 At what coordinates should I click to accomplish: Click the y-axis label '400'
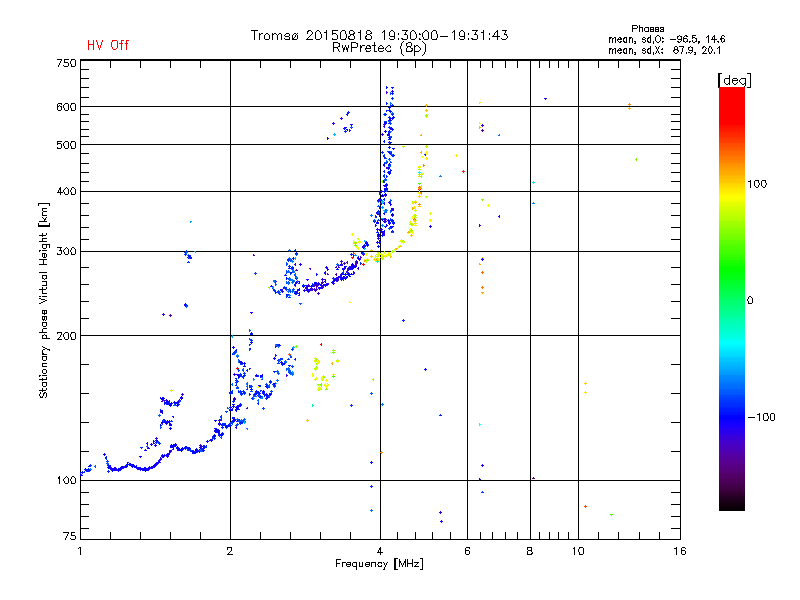pos(66,191)
